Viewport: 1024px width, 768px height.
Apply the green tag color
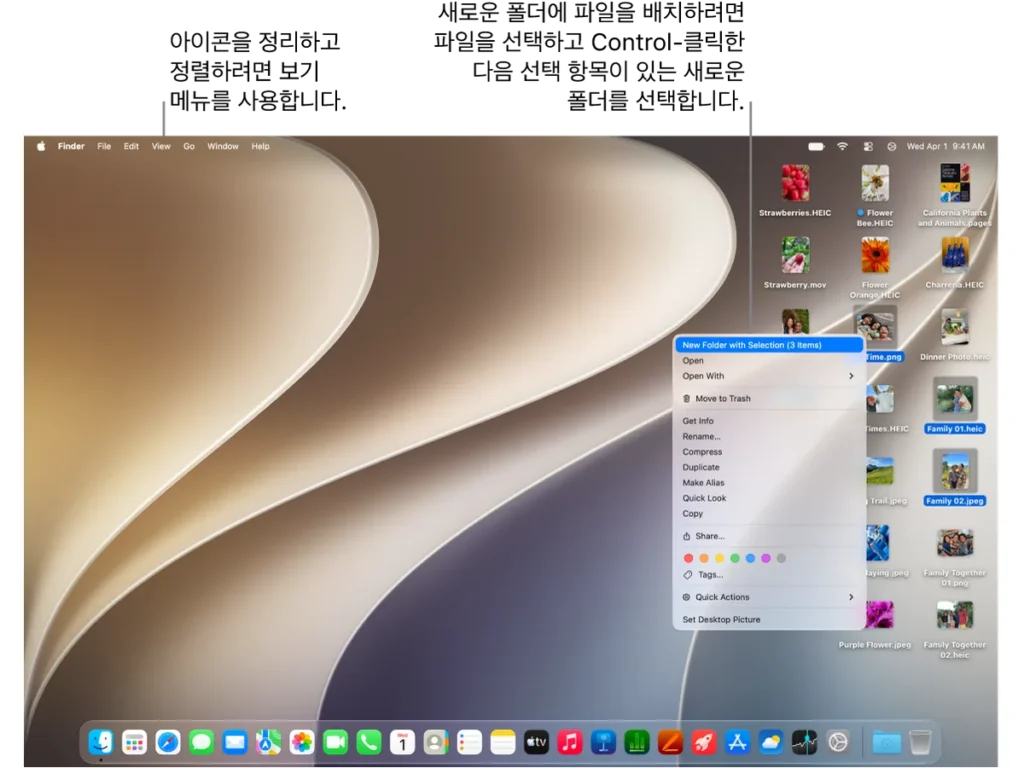(735, 558)
